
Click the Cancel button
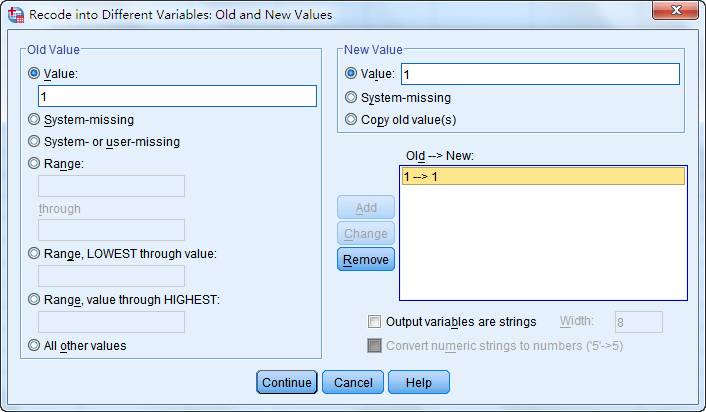coord(353,382)
